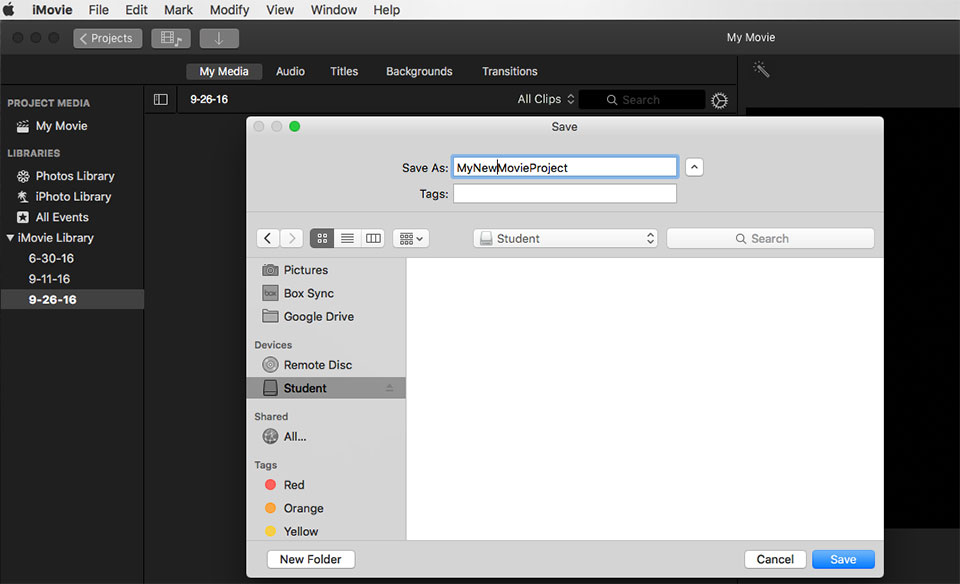Toggle the libraries sidebar panel icon

(x=160, y=99)
